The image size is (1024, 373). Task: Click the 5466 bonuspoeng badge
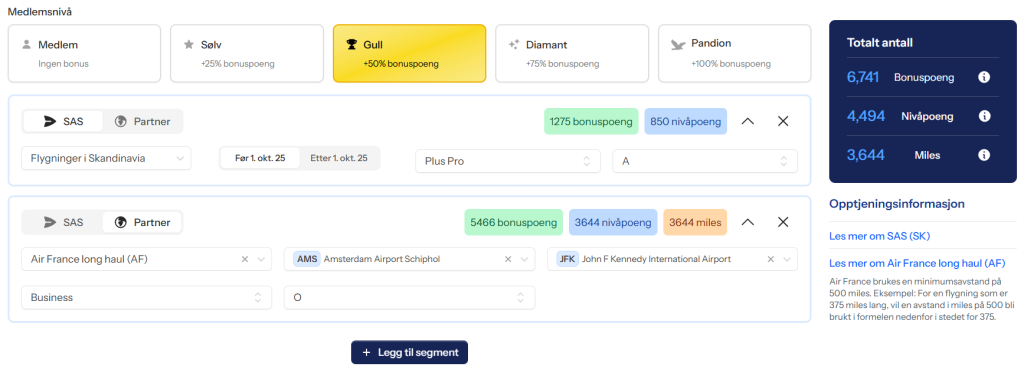[513, 222]
